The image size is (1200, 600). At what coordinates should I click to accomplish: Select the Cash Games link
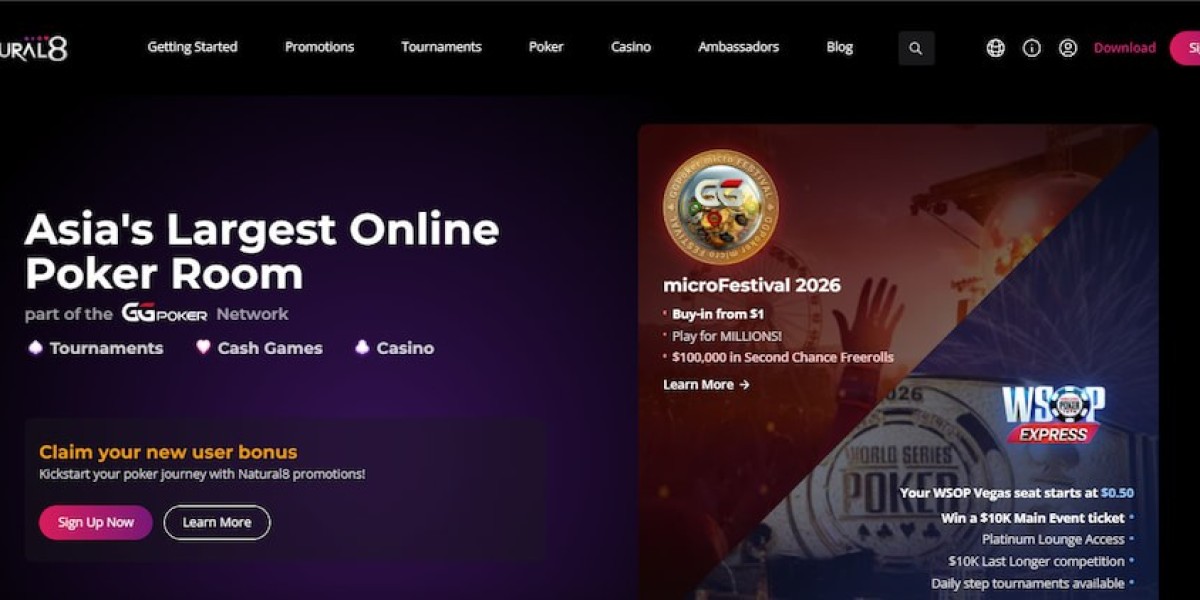pos(259,348)
